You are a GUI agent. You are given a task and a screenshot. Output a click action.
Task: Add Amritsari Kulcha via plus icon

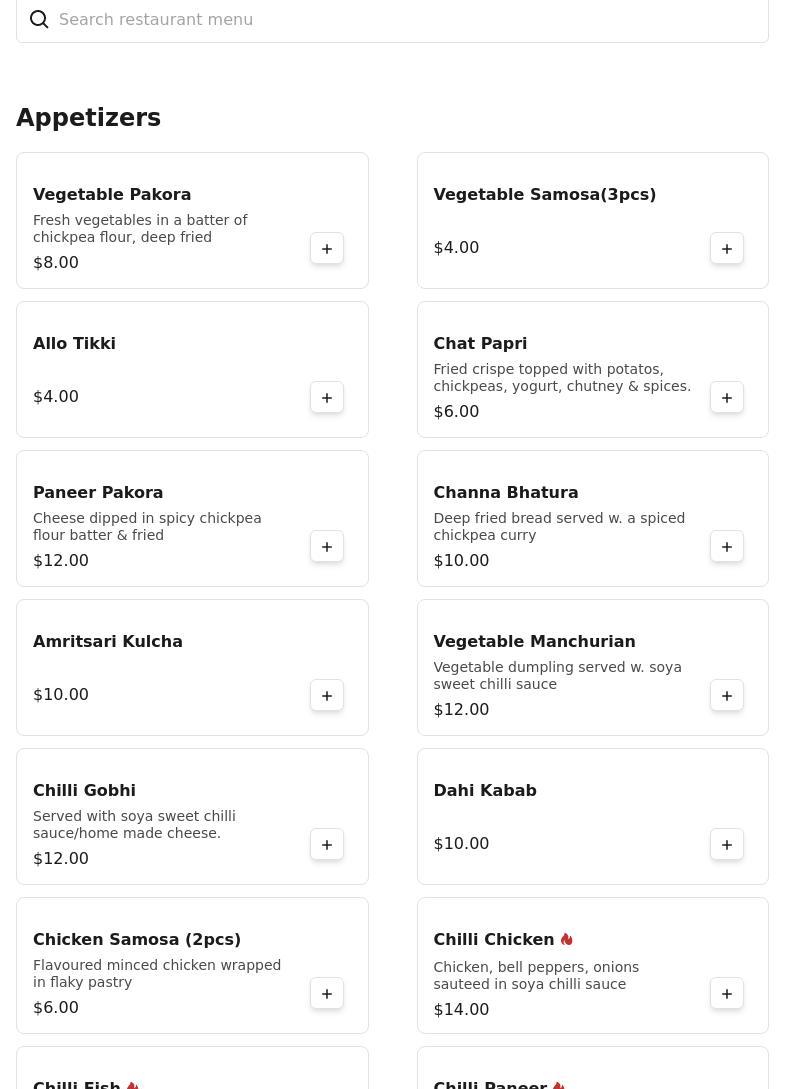point(327,696)
